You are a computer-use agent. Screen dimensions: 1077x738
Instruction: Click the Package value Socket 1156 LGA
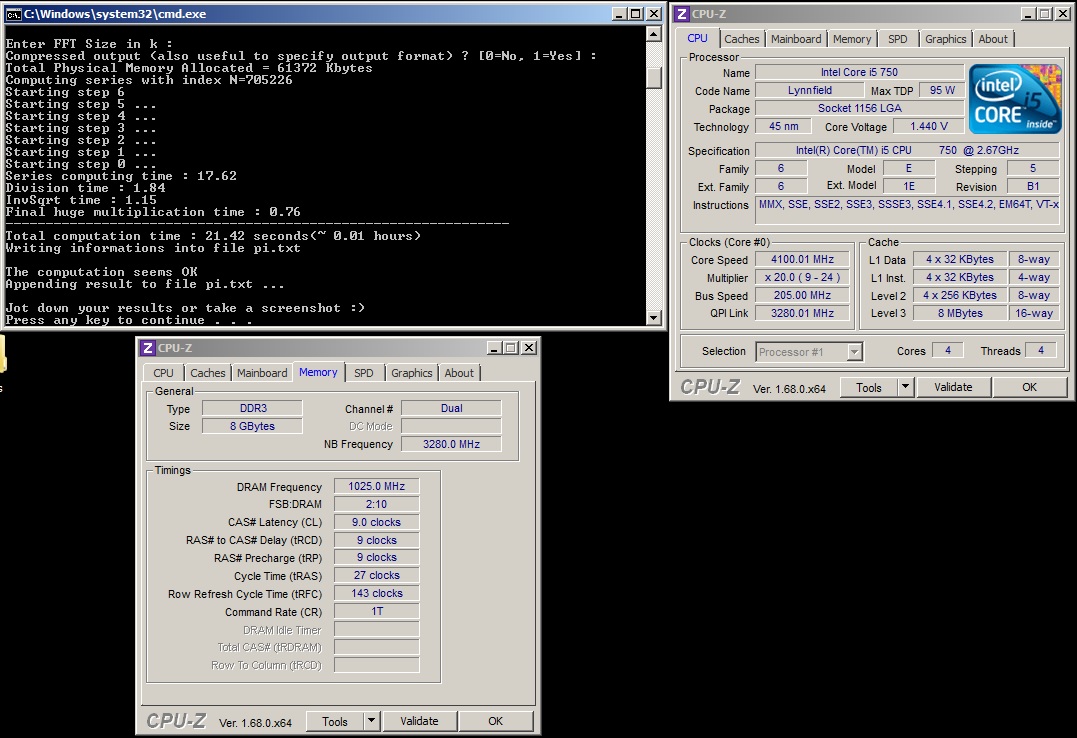coord(859,108)
